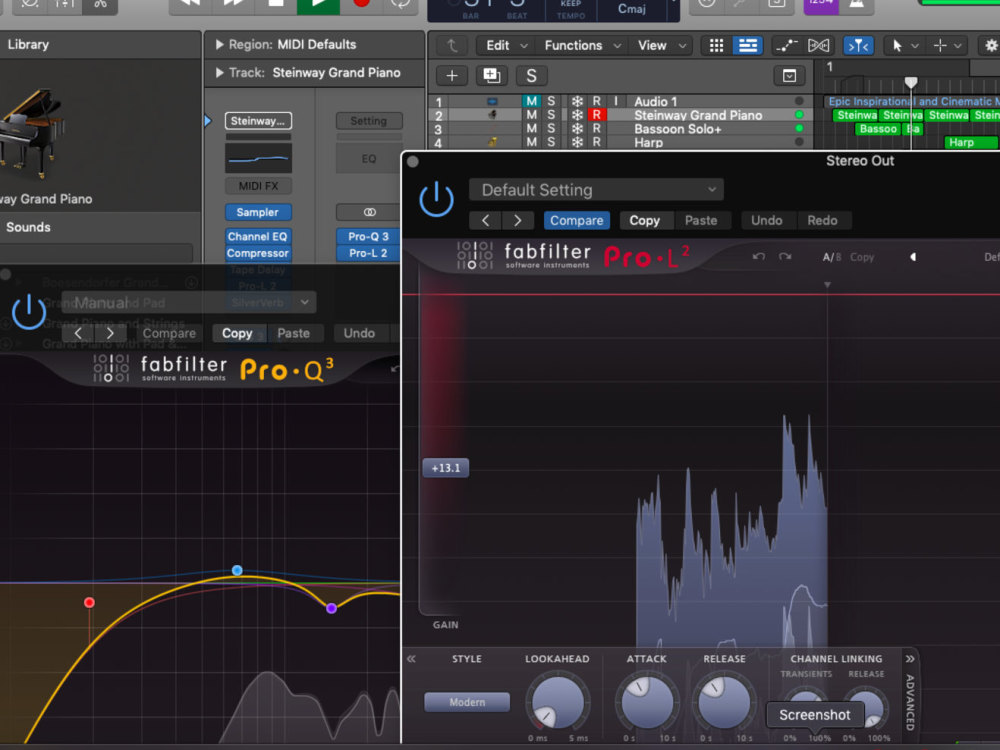Open the Modern style selector
Viewport: 1000px width, 750px height.
(x=467, y=702)
